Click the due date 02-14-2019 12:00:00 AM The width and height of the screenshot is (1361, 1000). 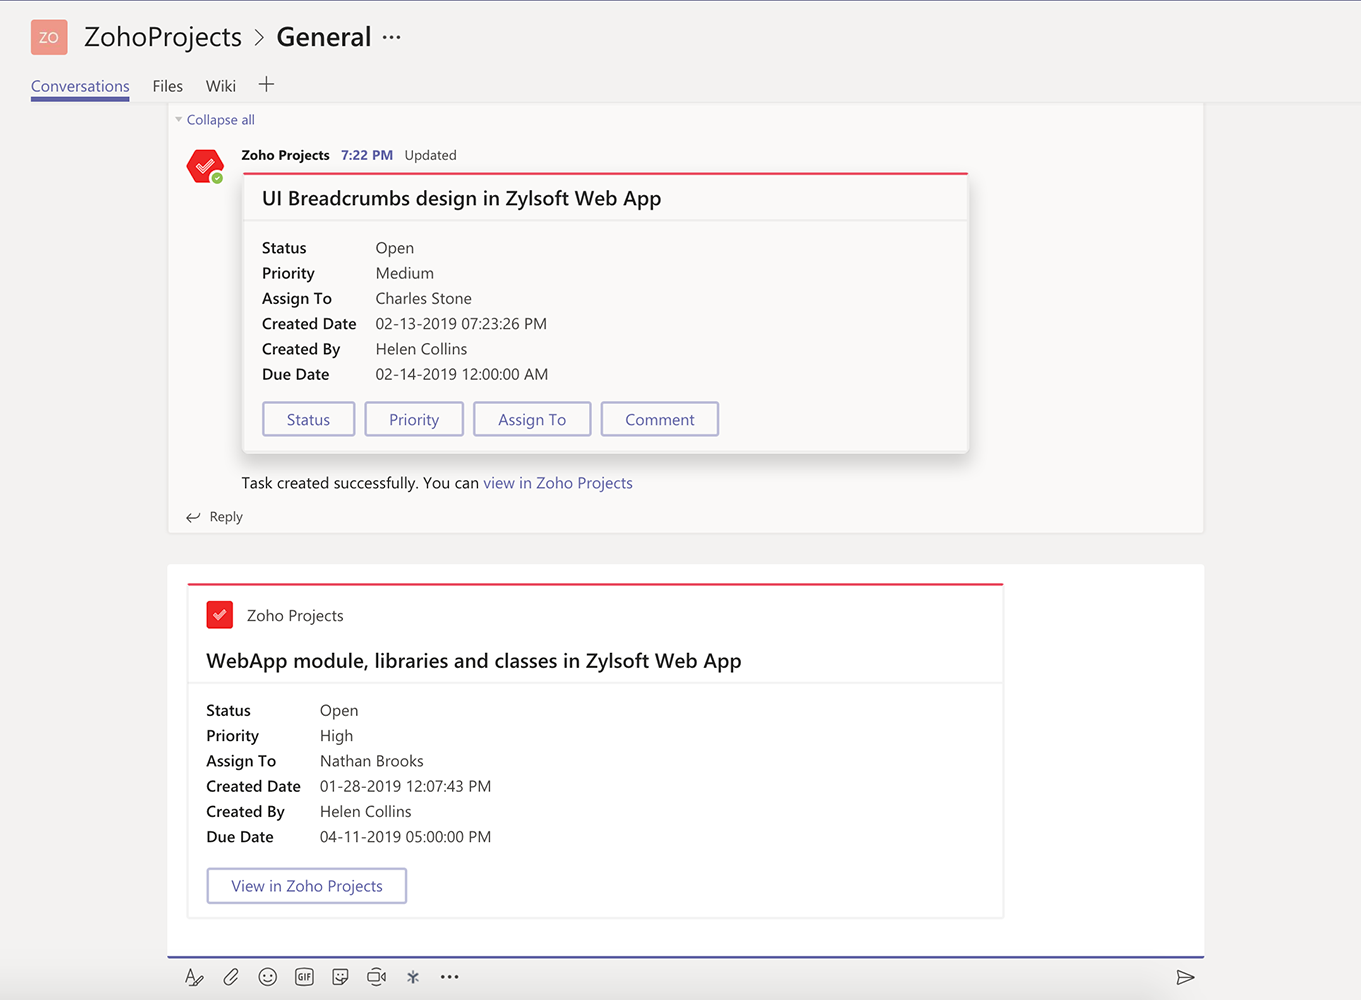462,374
